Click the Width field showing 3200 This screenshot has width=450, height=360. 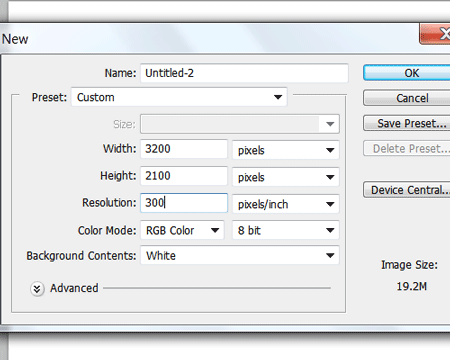184,149
